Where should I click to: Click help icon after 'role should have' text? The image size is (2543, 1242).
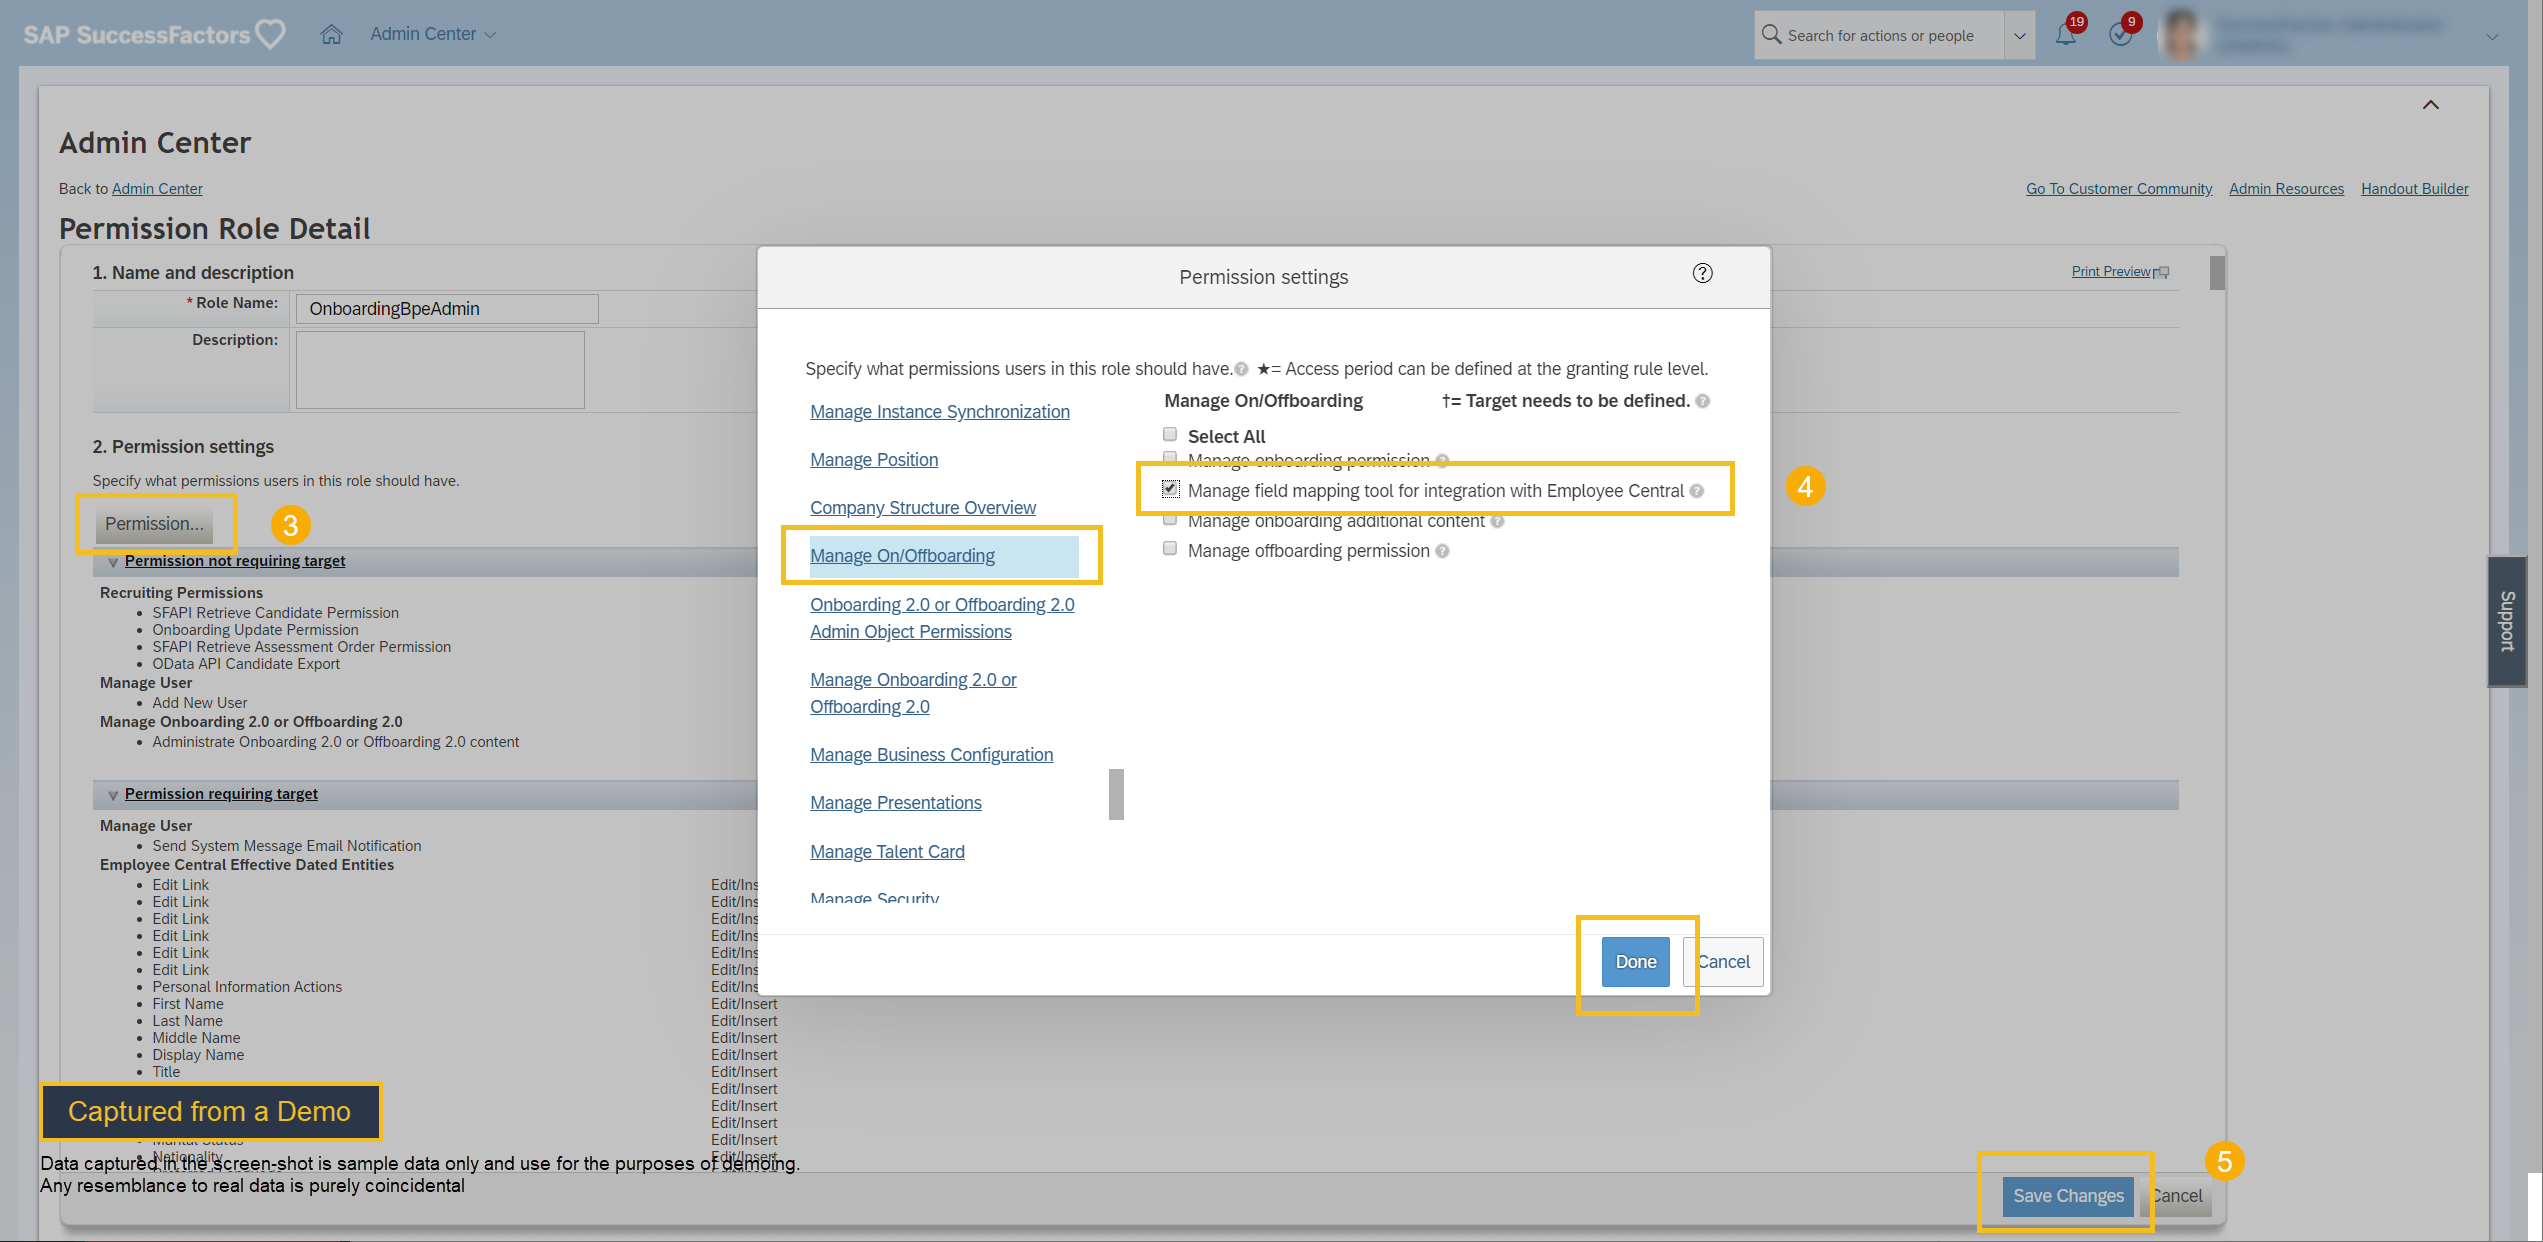(x=1241, y=369)
